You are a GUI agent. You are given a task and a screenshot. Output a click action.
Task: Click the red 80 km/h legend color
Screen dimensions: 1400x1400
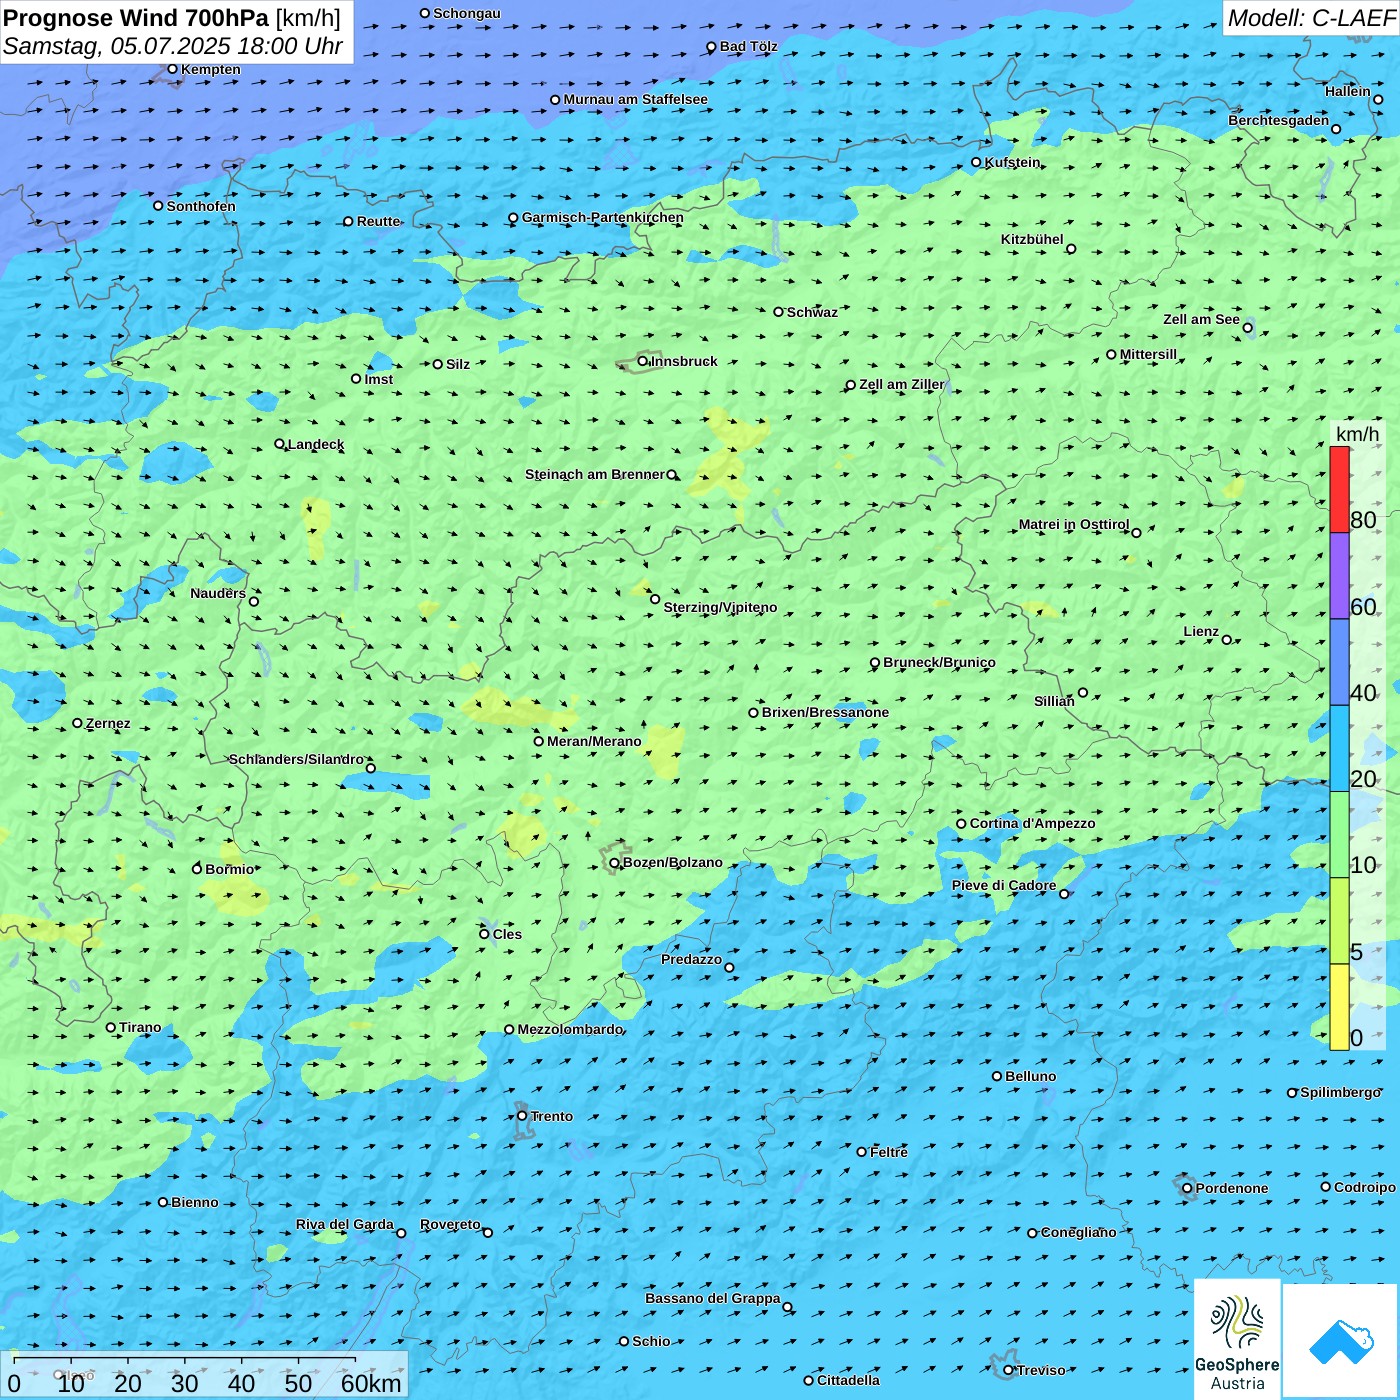tap(1339, 490)
